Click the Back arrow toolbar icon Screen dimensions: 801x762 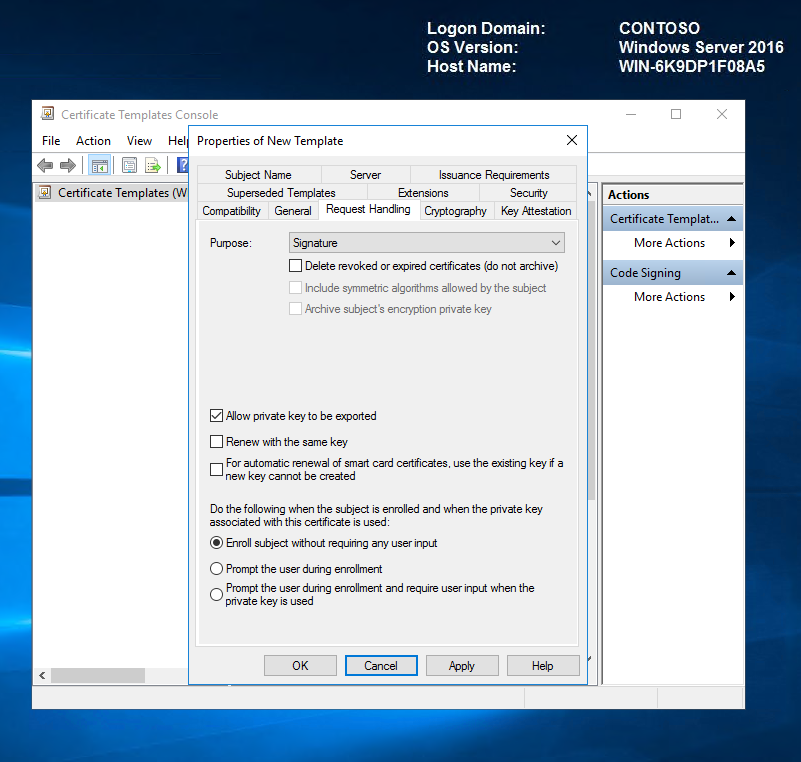45,165
